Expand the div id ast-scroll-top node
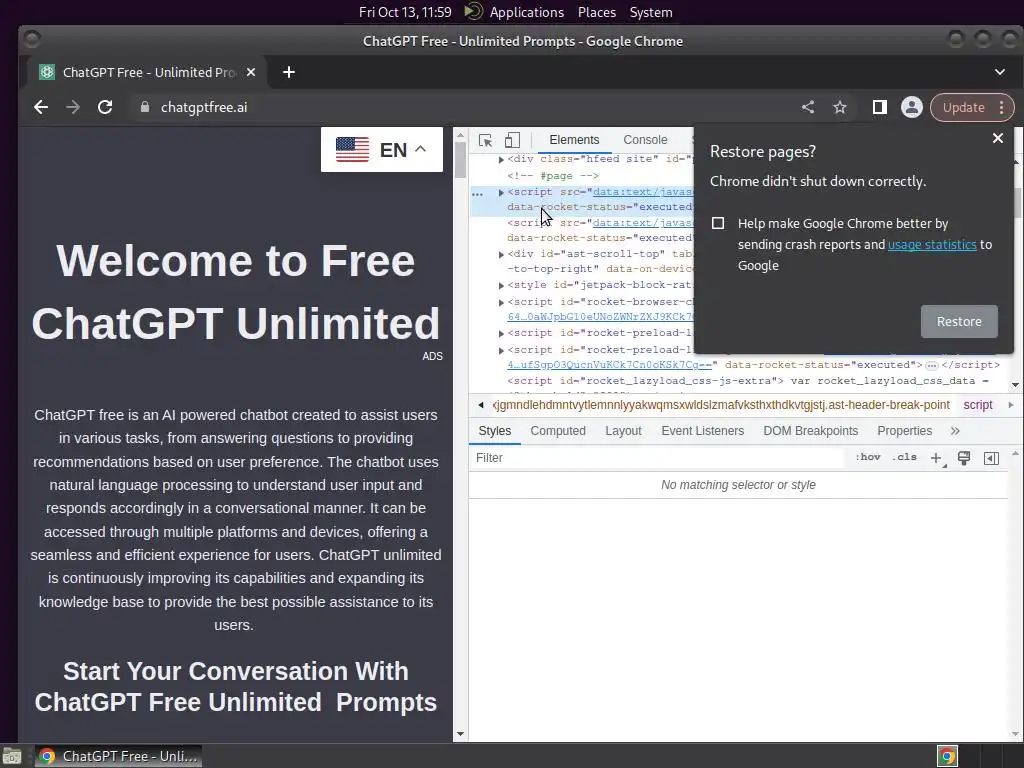Image resolution: width=1024 pixels, height=768 pixels. [x=501, y=255]
